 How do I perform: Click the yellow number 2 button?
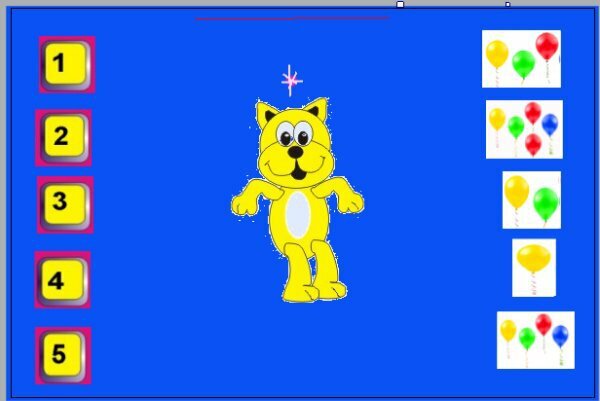click(x=64, y=138)
